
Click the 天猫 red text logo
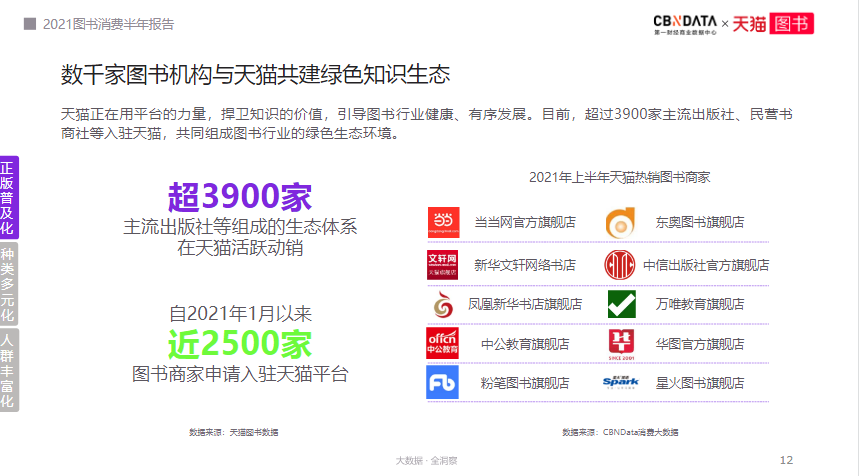[749, 24]
